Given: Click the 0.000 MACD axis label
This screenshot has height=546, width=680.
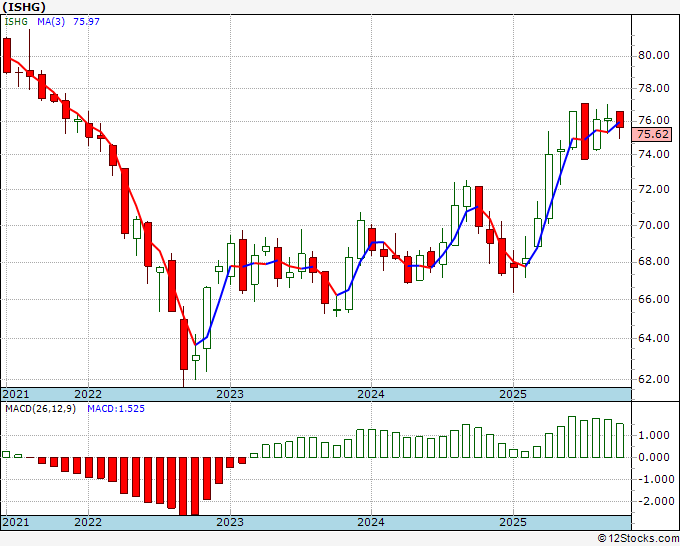Looking at the screenshot, I should click(x=653, y=457).
